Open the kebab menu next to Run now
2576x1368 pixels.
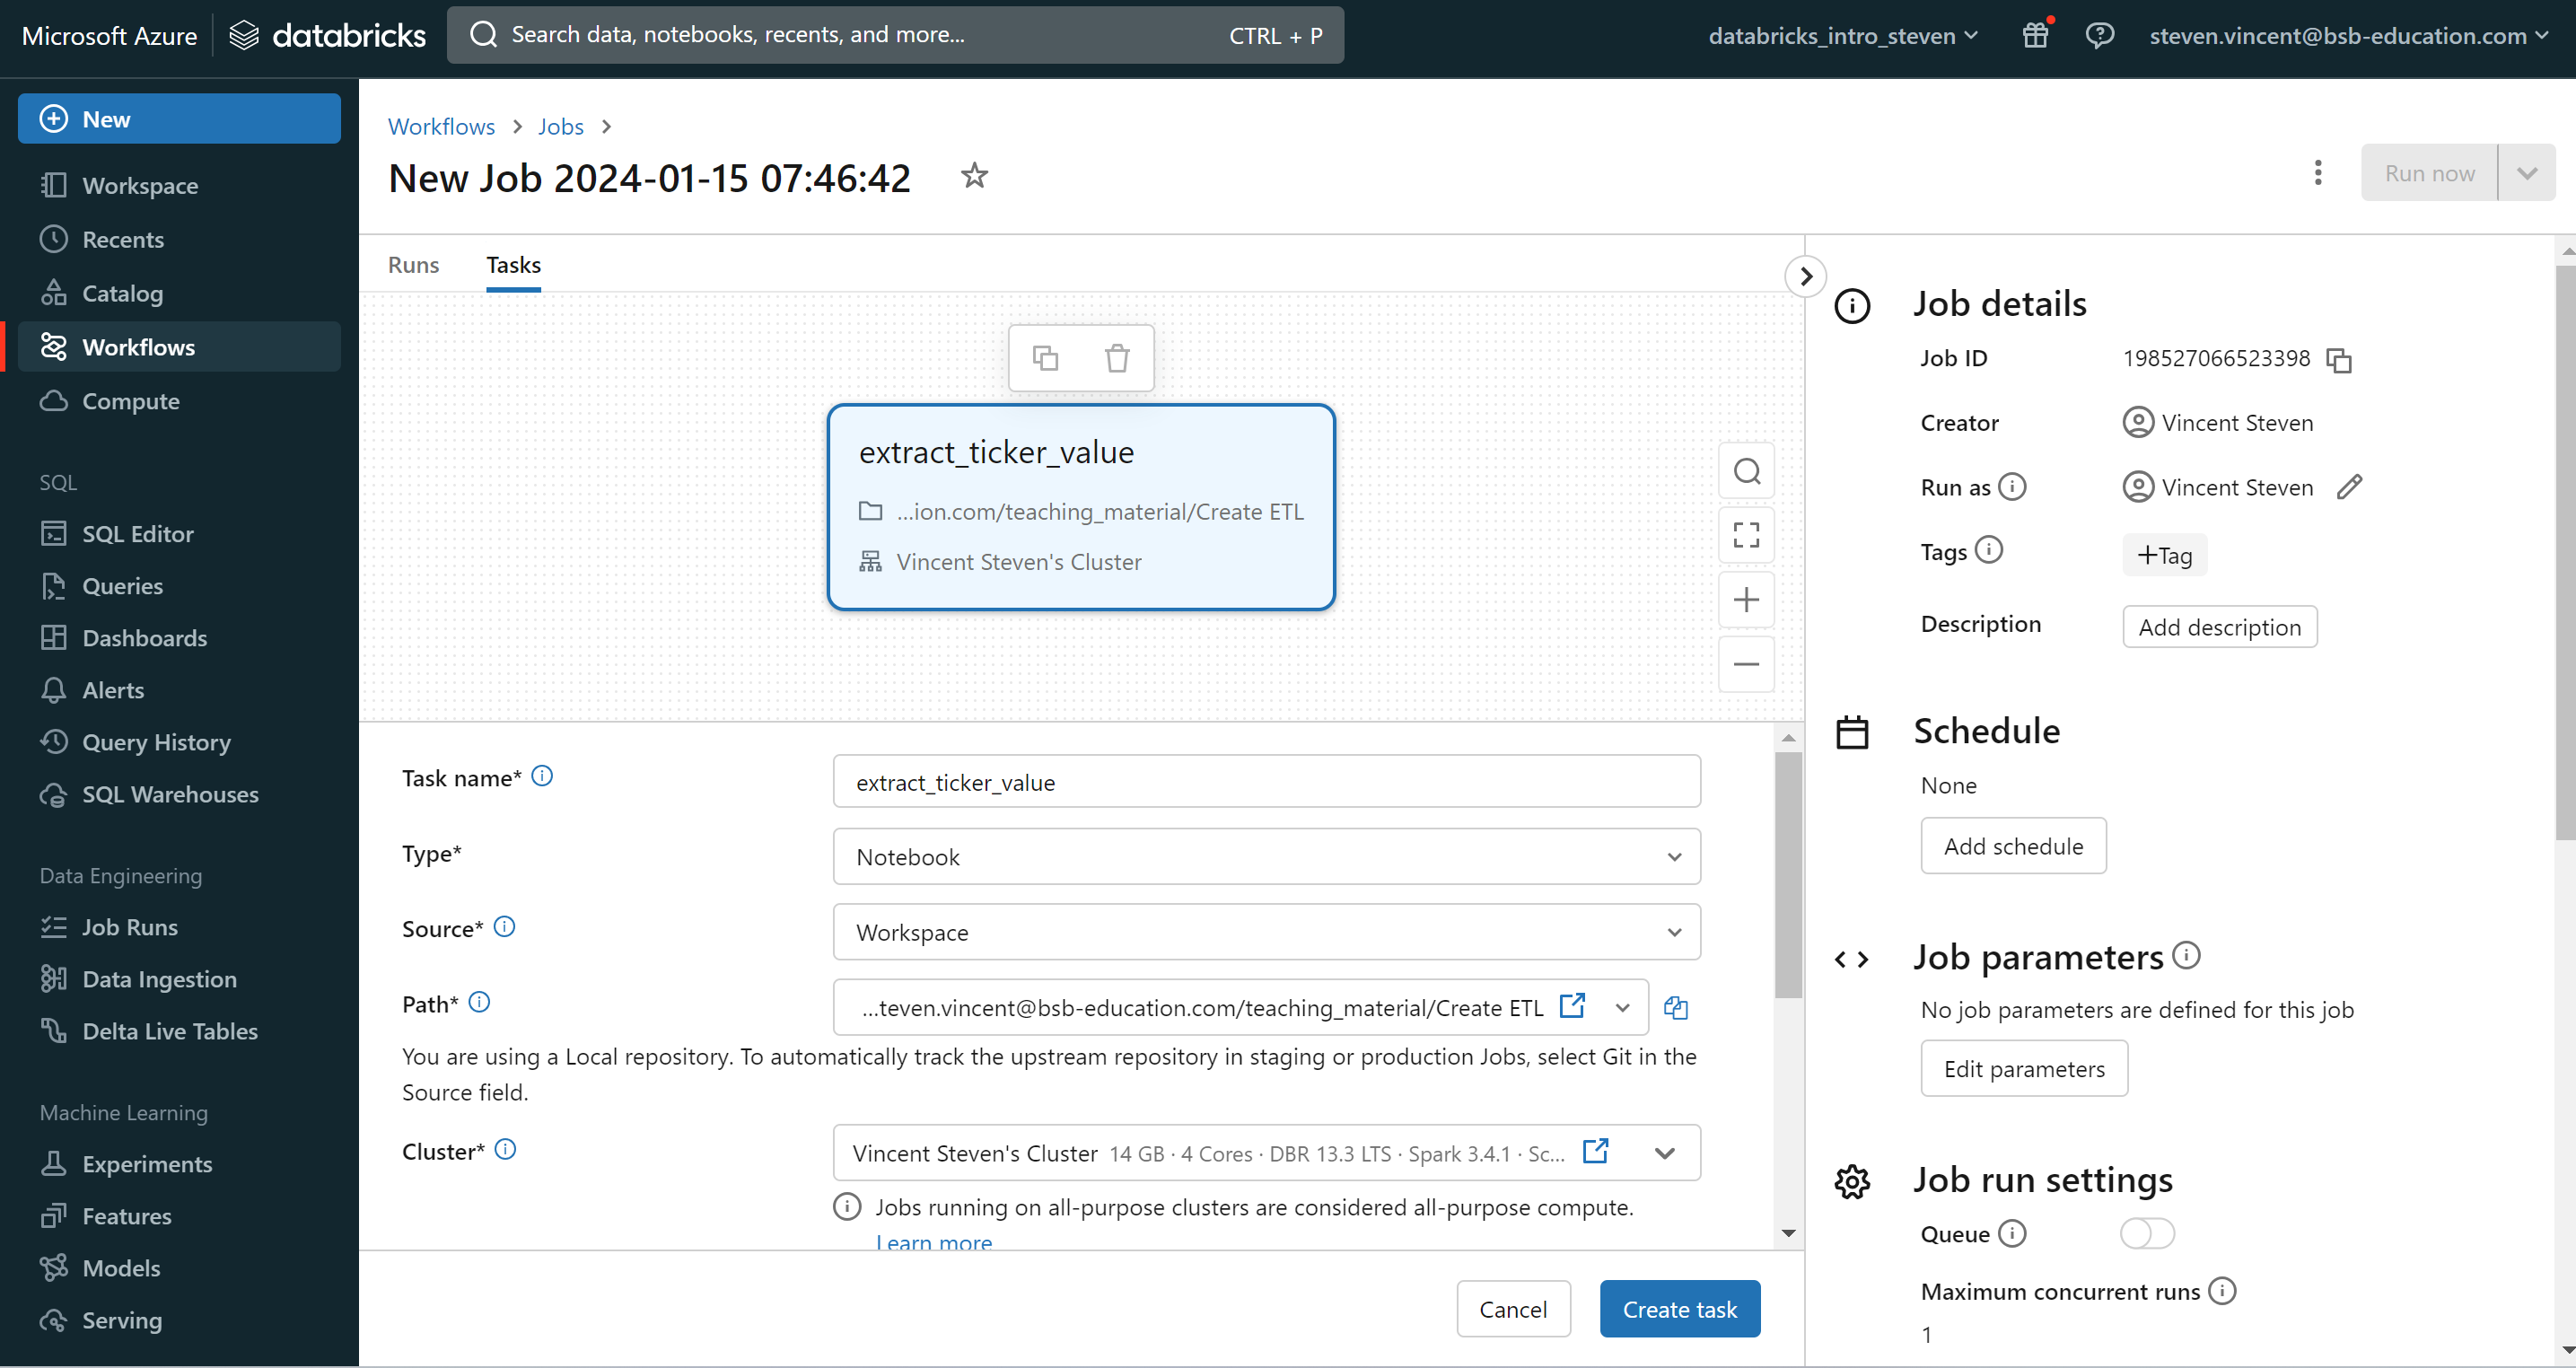pos(2317,173)
